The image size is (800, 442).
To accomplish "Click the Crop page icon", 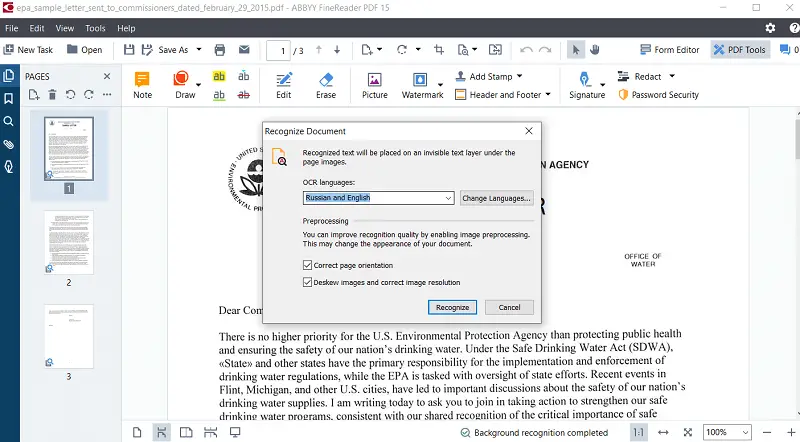I will (439, 50).
